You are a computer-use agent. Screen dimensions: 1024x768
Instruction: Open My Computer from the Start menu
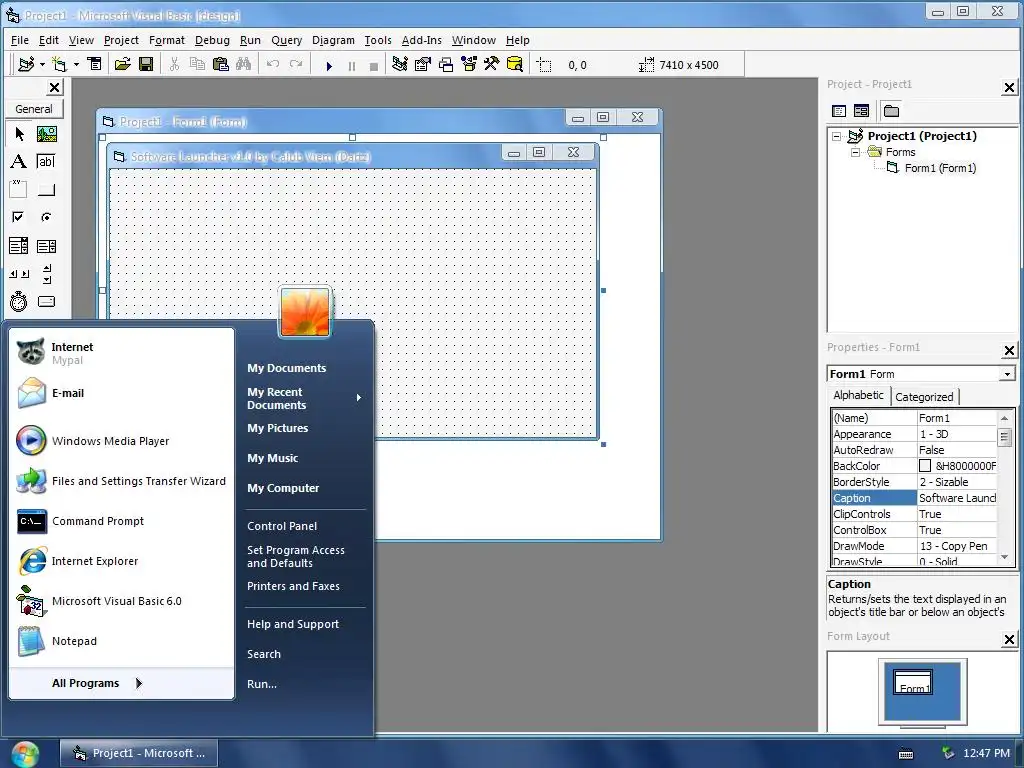283,488
